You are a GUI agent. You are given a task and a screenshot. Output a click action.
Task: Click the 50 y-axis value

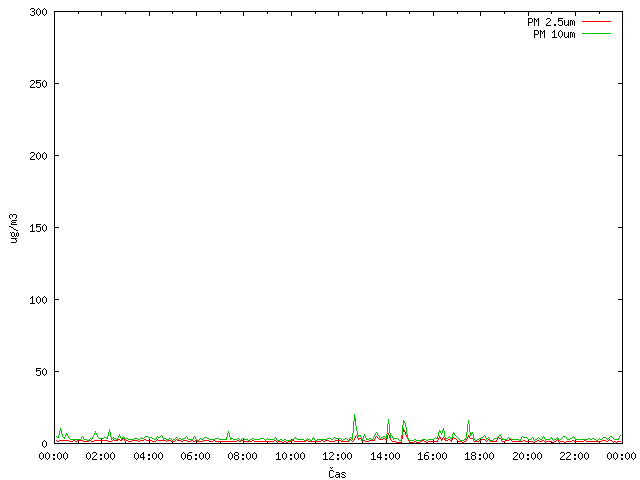(41, 372)
